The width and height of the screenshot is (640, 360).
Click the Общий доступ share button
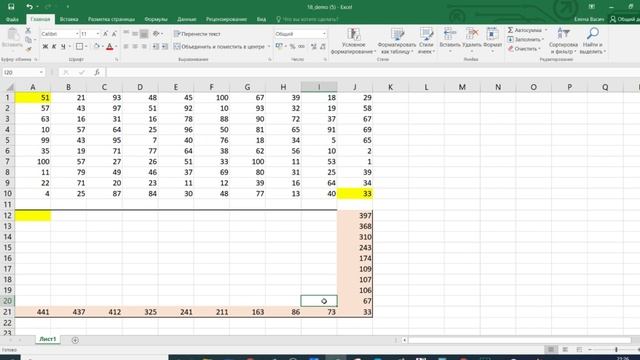[x=624, y=19]
